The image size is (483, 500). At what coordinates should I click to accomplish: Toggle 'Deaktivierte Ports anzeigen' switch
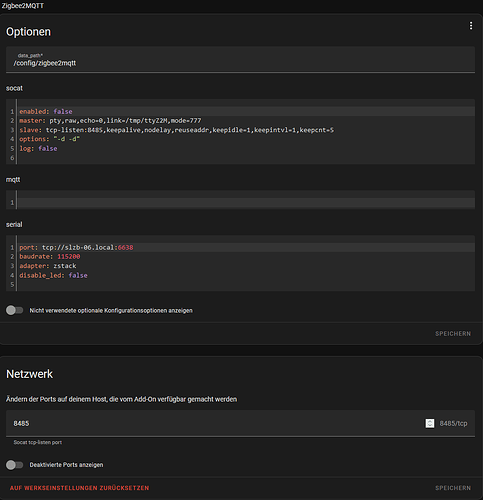click(x=14, y=465)
